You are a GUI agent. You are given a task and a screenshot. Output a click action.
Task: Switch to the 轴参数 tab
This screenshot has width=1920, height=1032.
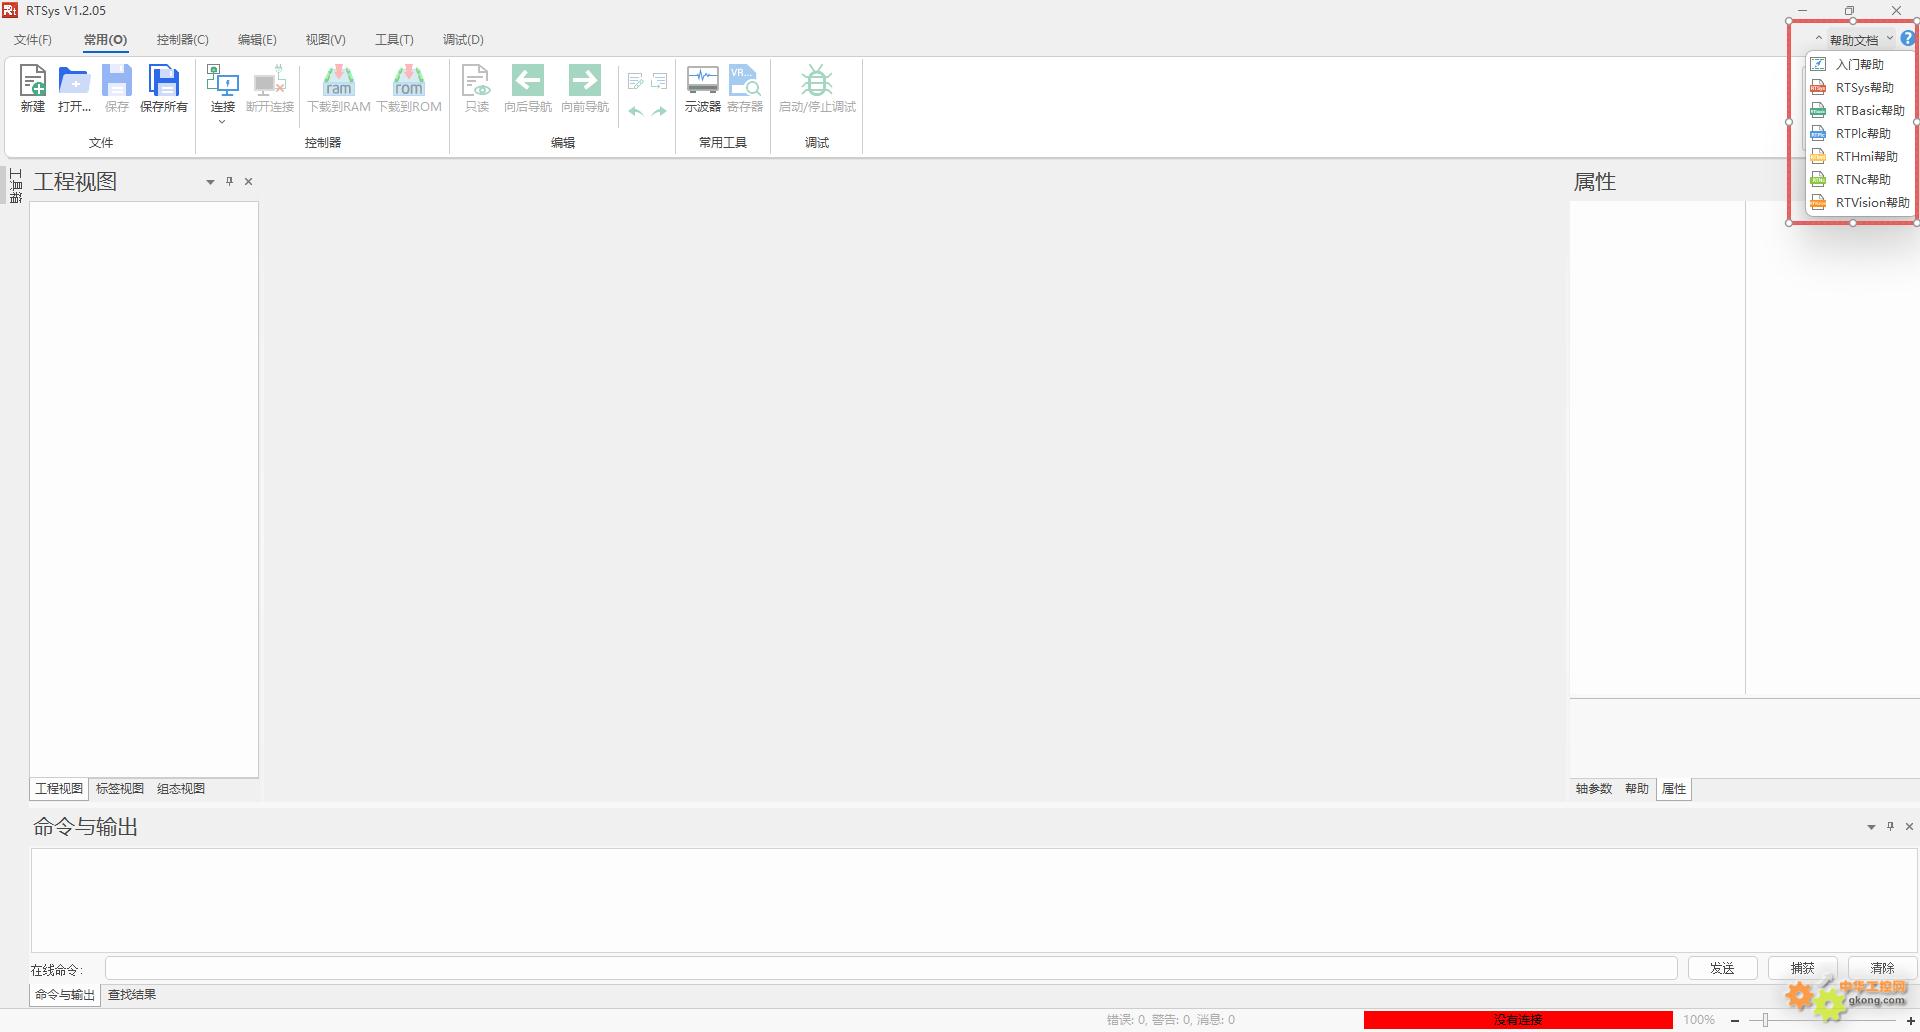1594,789
